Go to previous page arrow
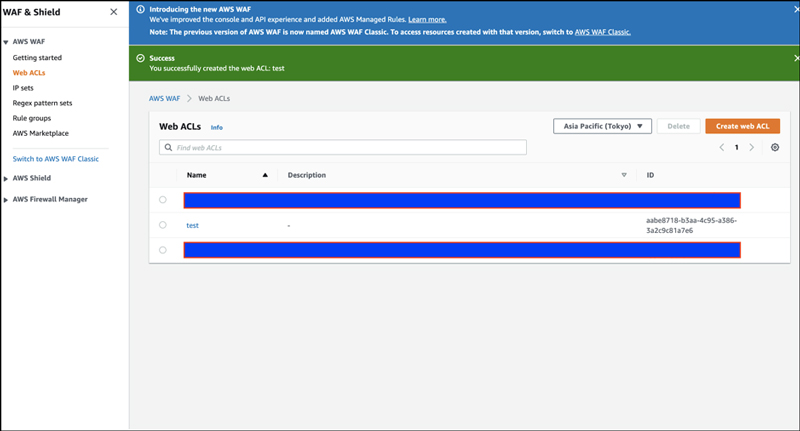Screen dimensions: 800x431 click(x=722, y=147)
